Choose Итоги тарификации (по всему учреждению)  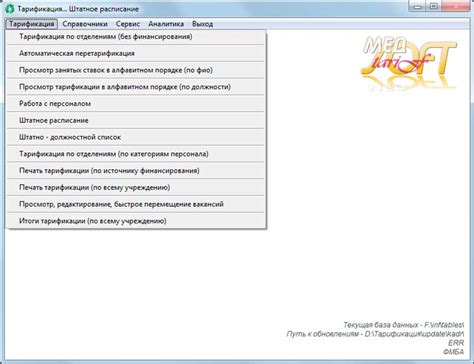(136, 221)
